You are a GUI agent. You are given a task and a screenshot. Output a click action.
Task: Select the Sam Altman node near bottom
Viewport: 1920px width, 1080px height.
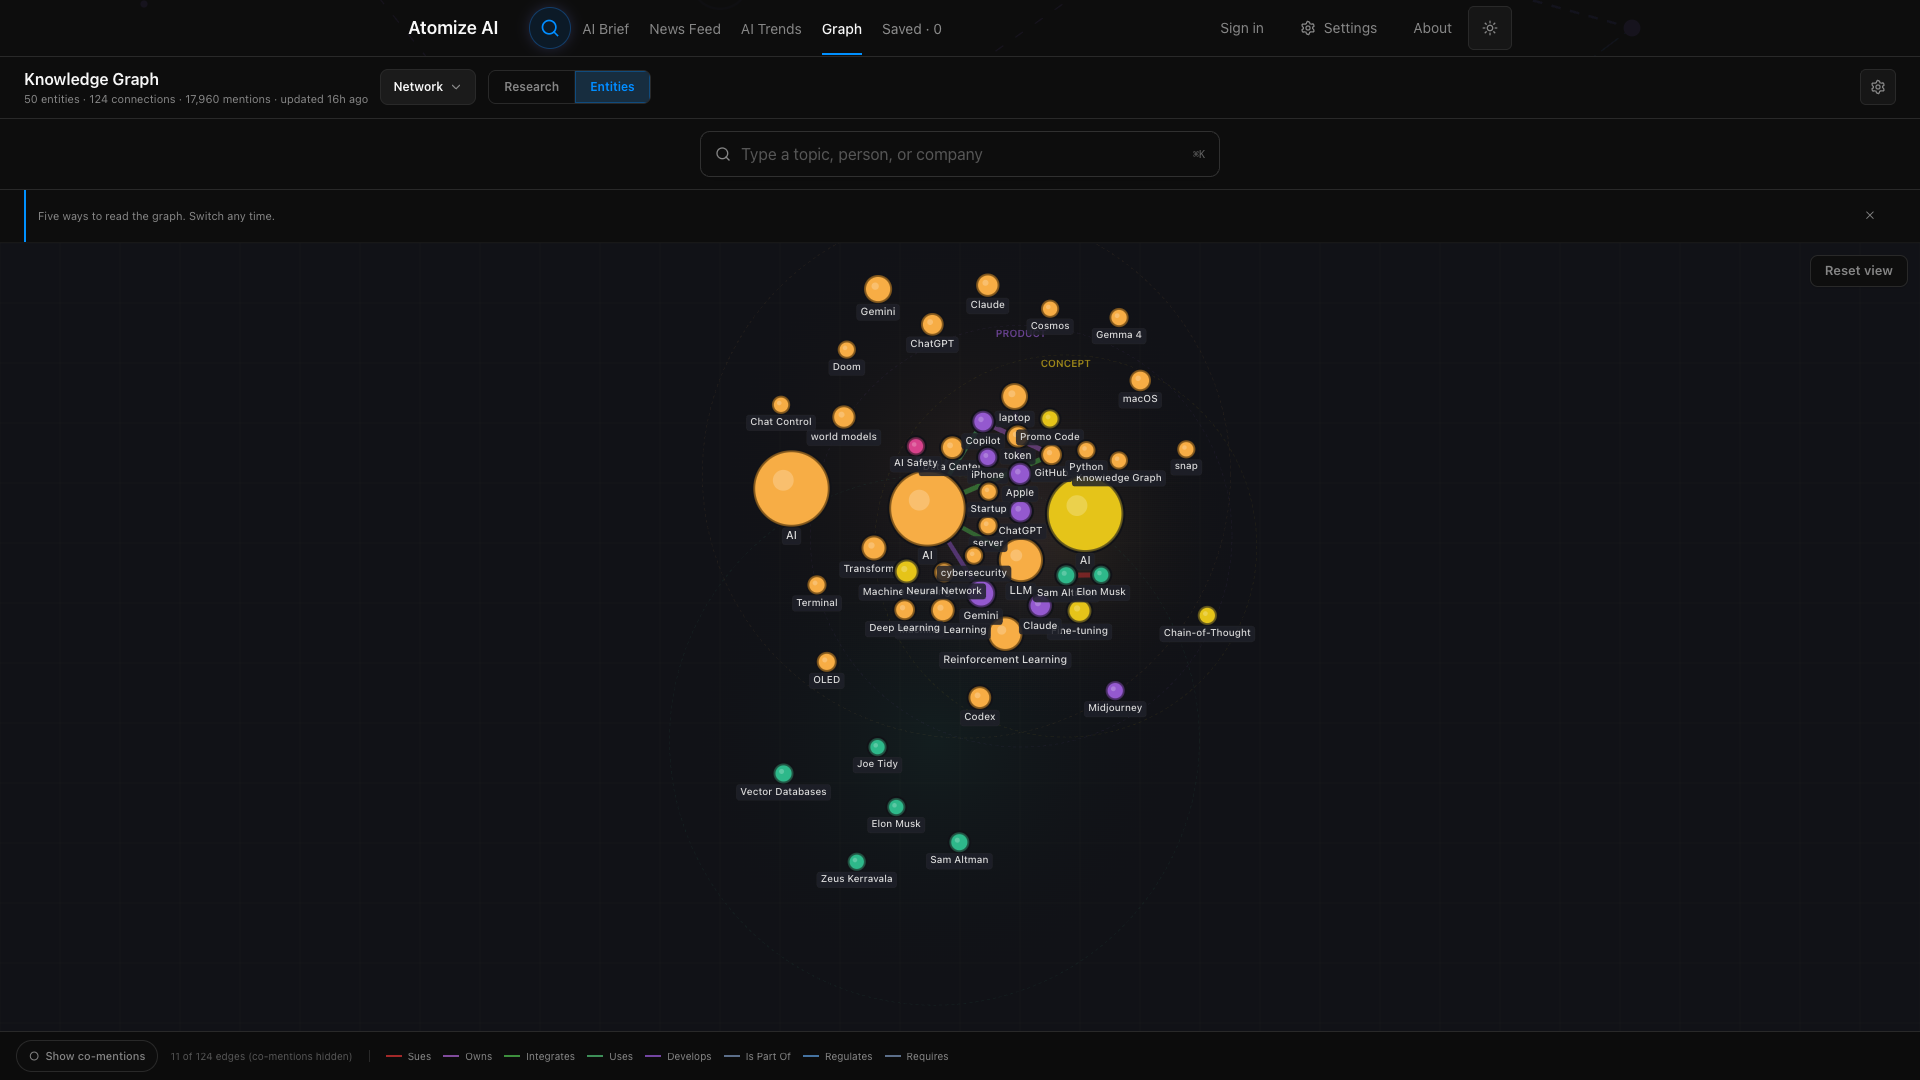[959, 842]
